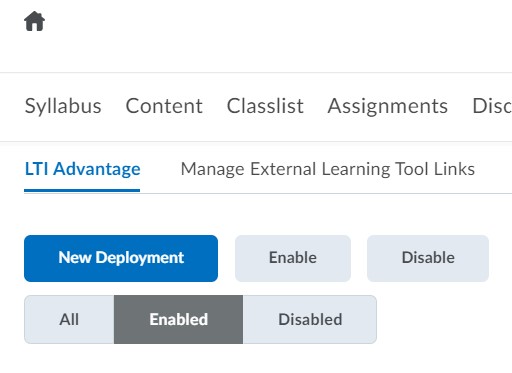
Task: Create a new LTI deployment
Action: coord(121,258)
